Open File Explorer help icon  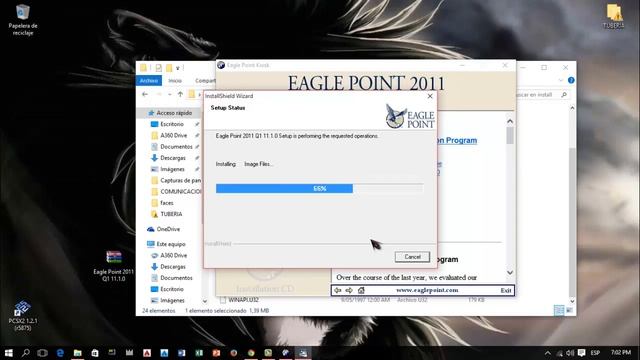(571, 80)
